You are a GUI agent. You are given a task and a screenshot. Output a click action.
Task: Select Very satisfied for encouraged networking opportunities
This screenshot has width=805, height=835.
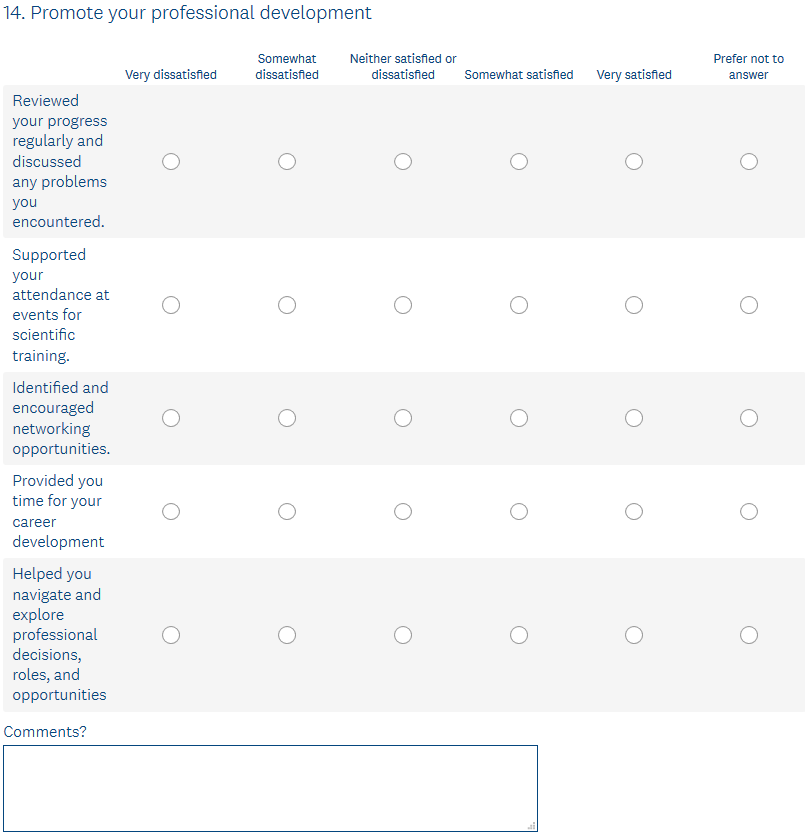tap(634, 418)
